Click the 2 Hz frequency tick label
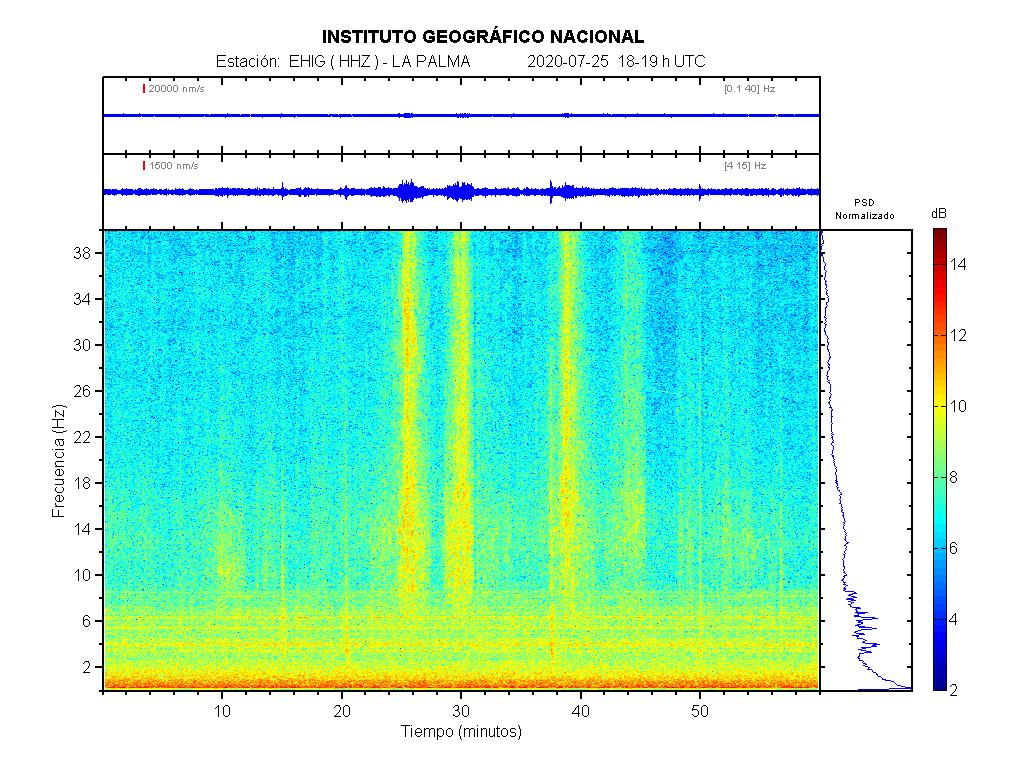Viewport: 1025px width, 768px height. (86, 667)
